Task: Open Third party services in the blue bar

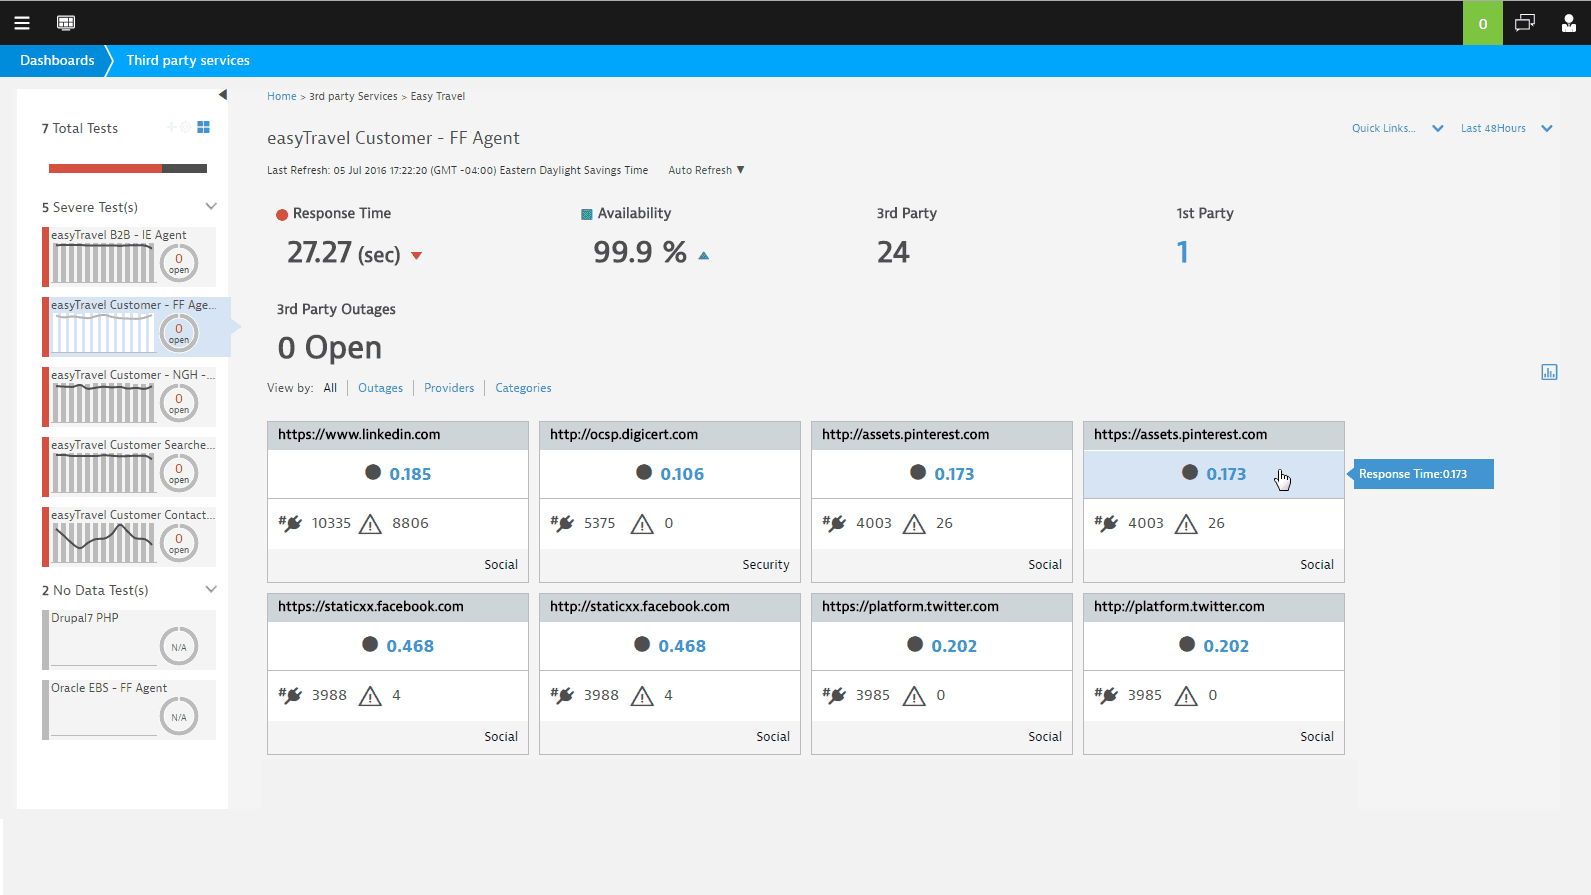Action: (x=188, y=60)
